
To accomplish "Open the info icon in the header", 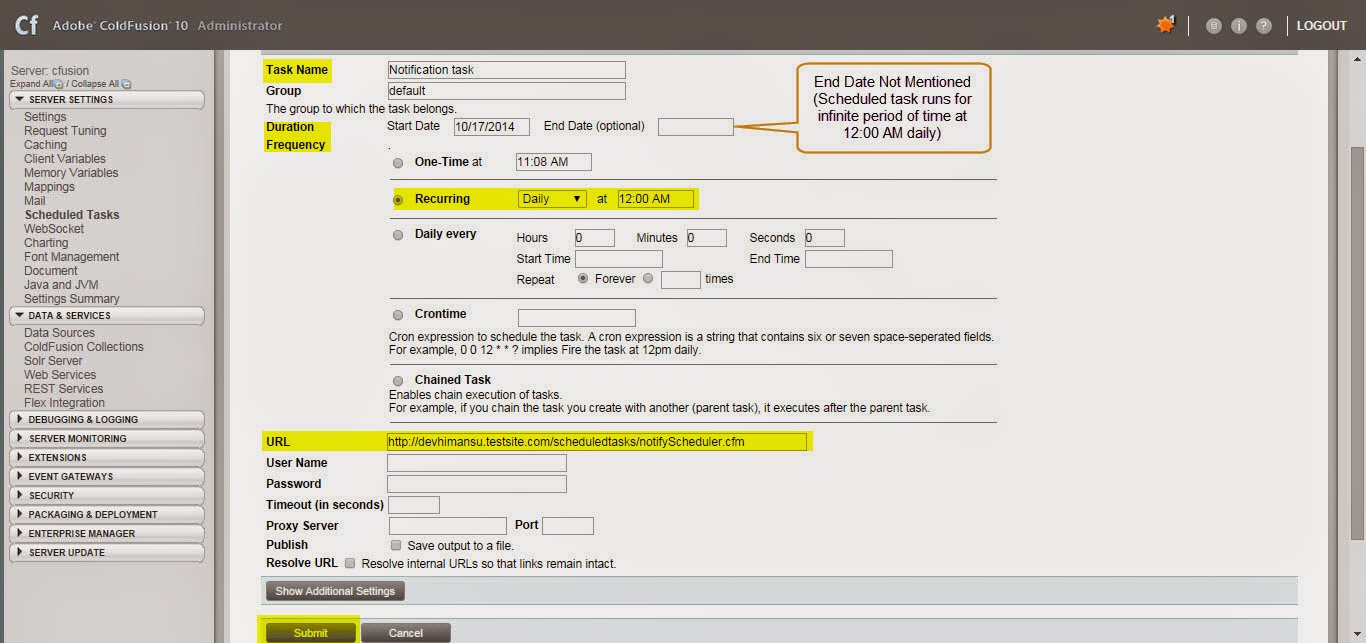I will [x=1238, y=25].
